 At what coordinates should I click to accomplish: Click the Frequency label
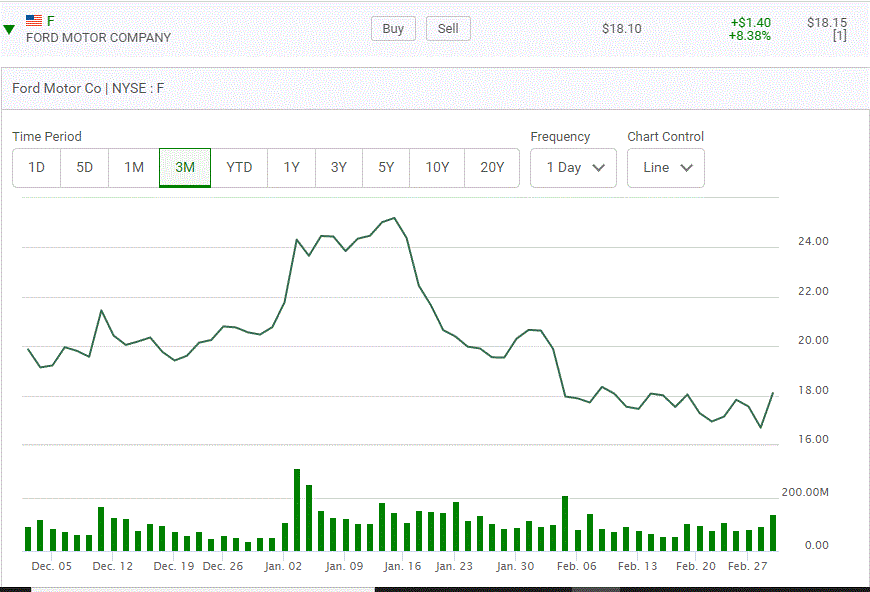click(x=560, y=136)
